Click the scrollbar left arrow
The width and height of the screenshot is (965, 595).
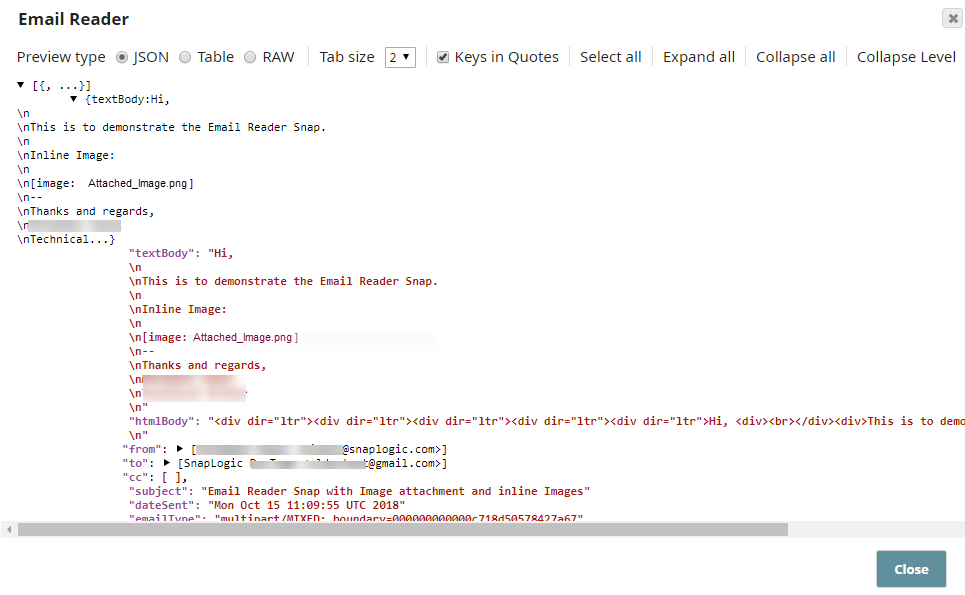pyautogui.click(x=8, y=529)
